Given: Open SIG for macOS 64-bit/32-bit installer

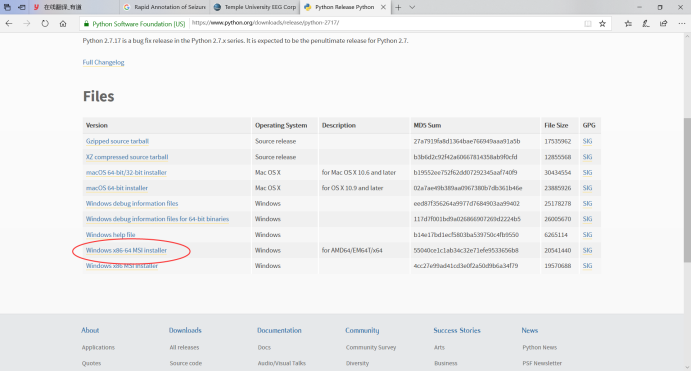Looking at the screenshot, I should point(587,172).
